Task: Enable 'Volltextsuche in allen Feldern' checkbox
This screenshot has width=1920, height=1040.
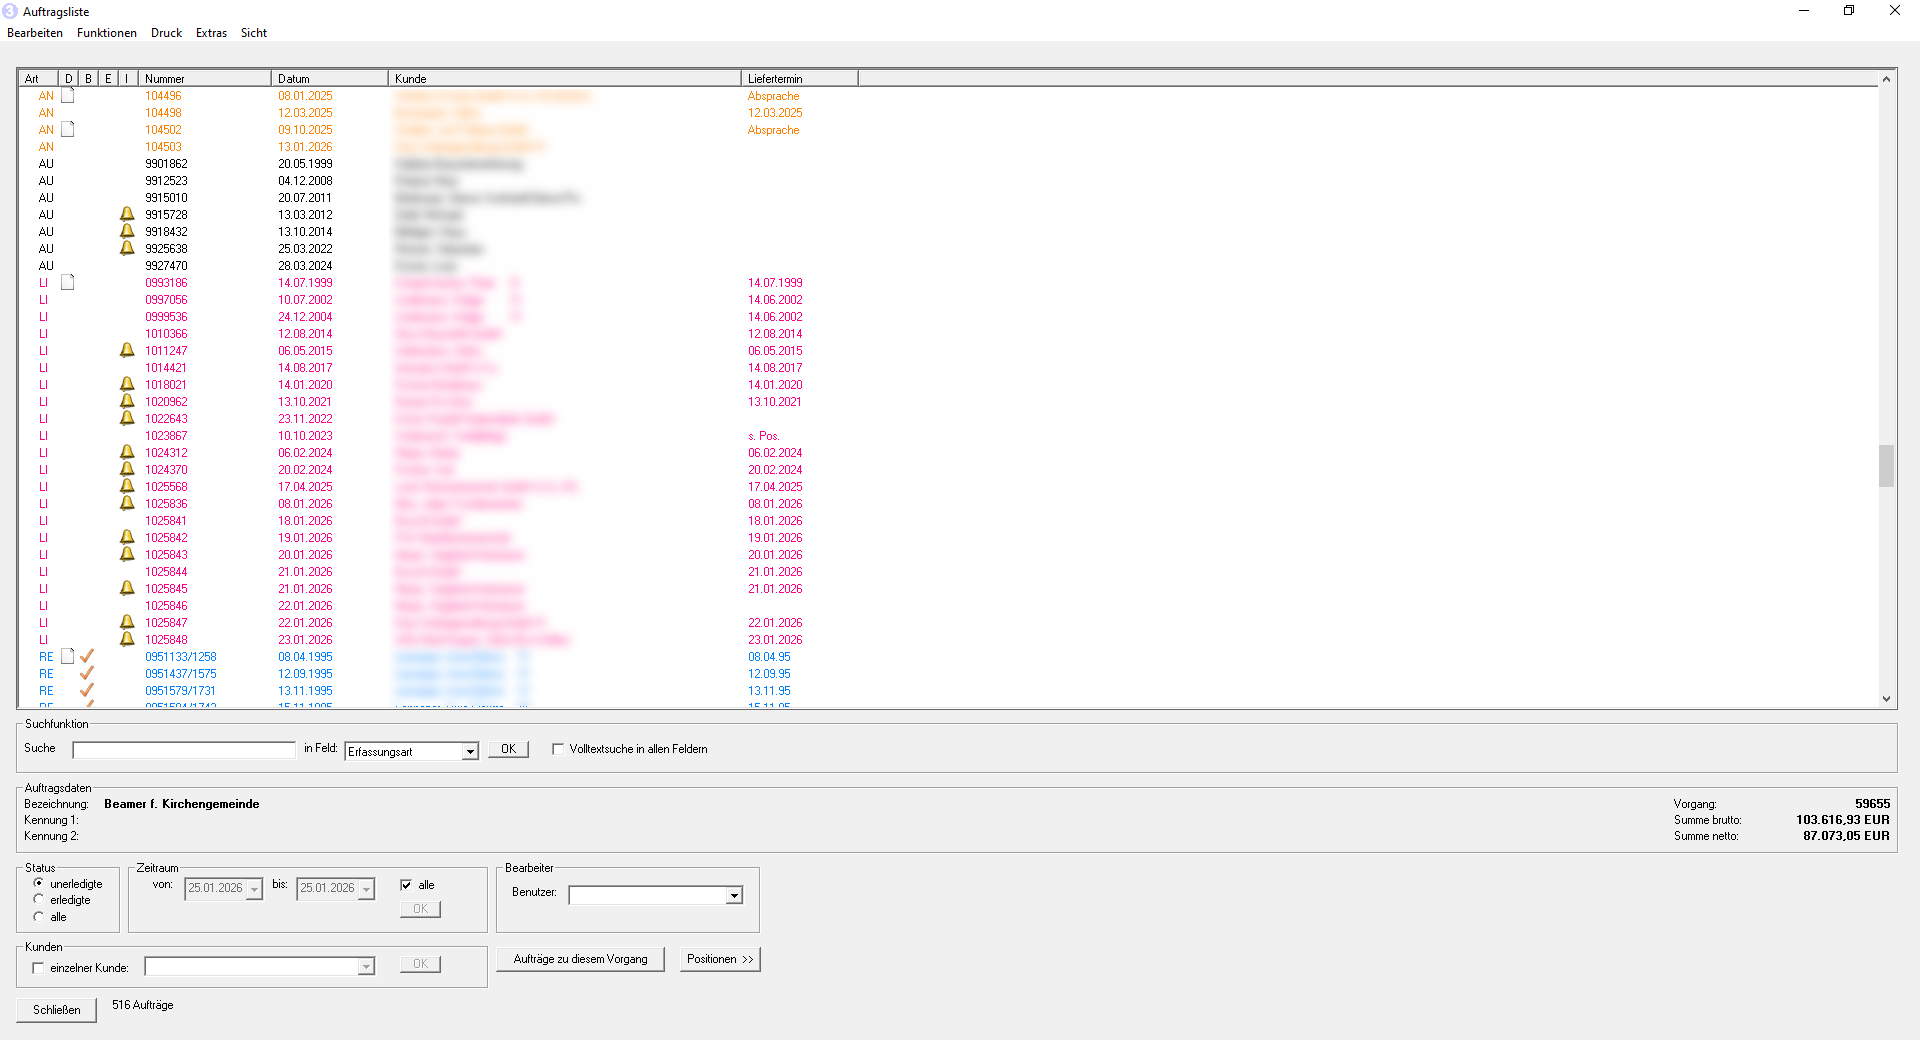Action: [x=558, y=749]
